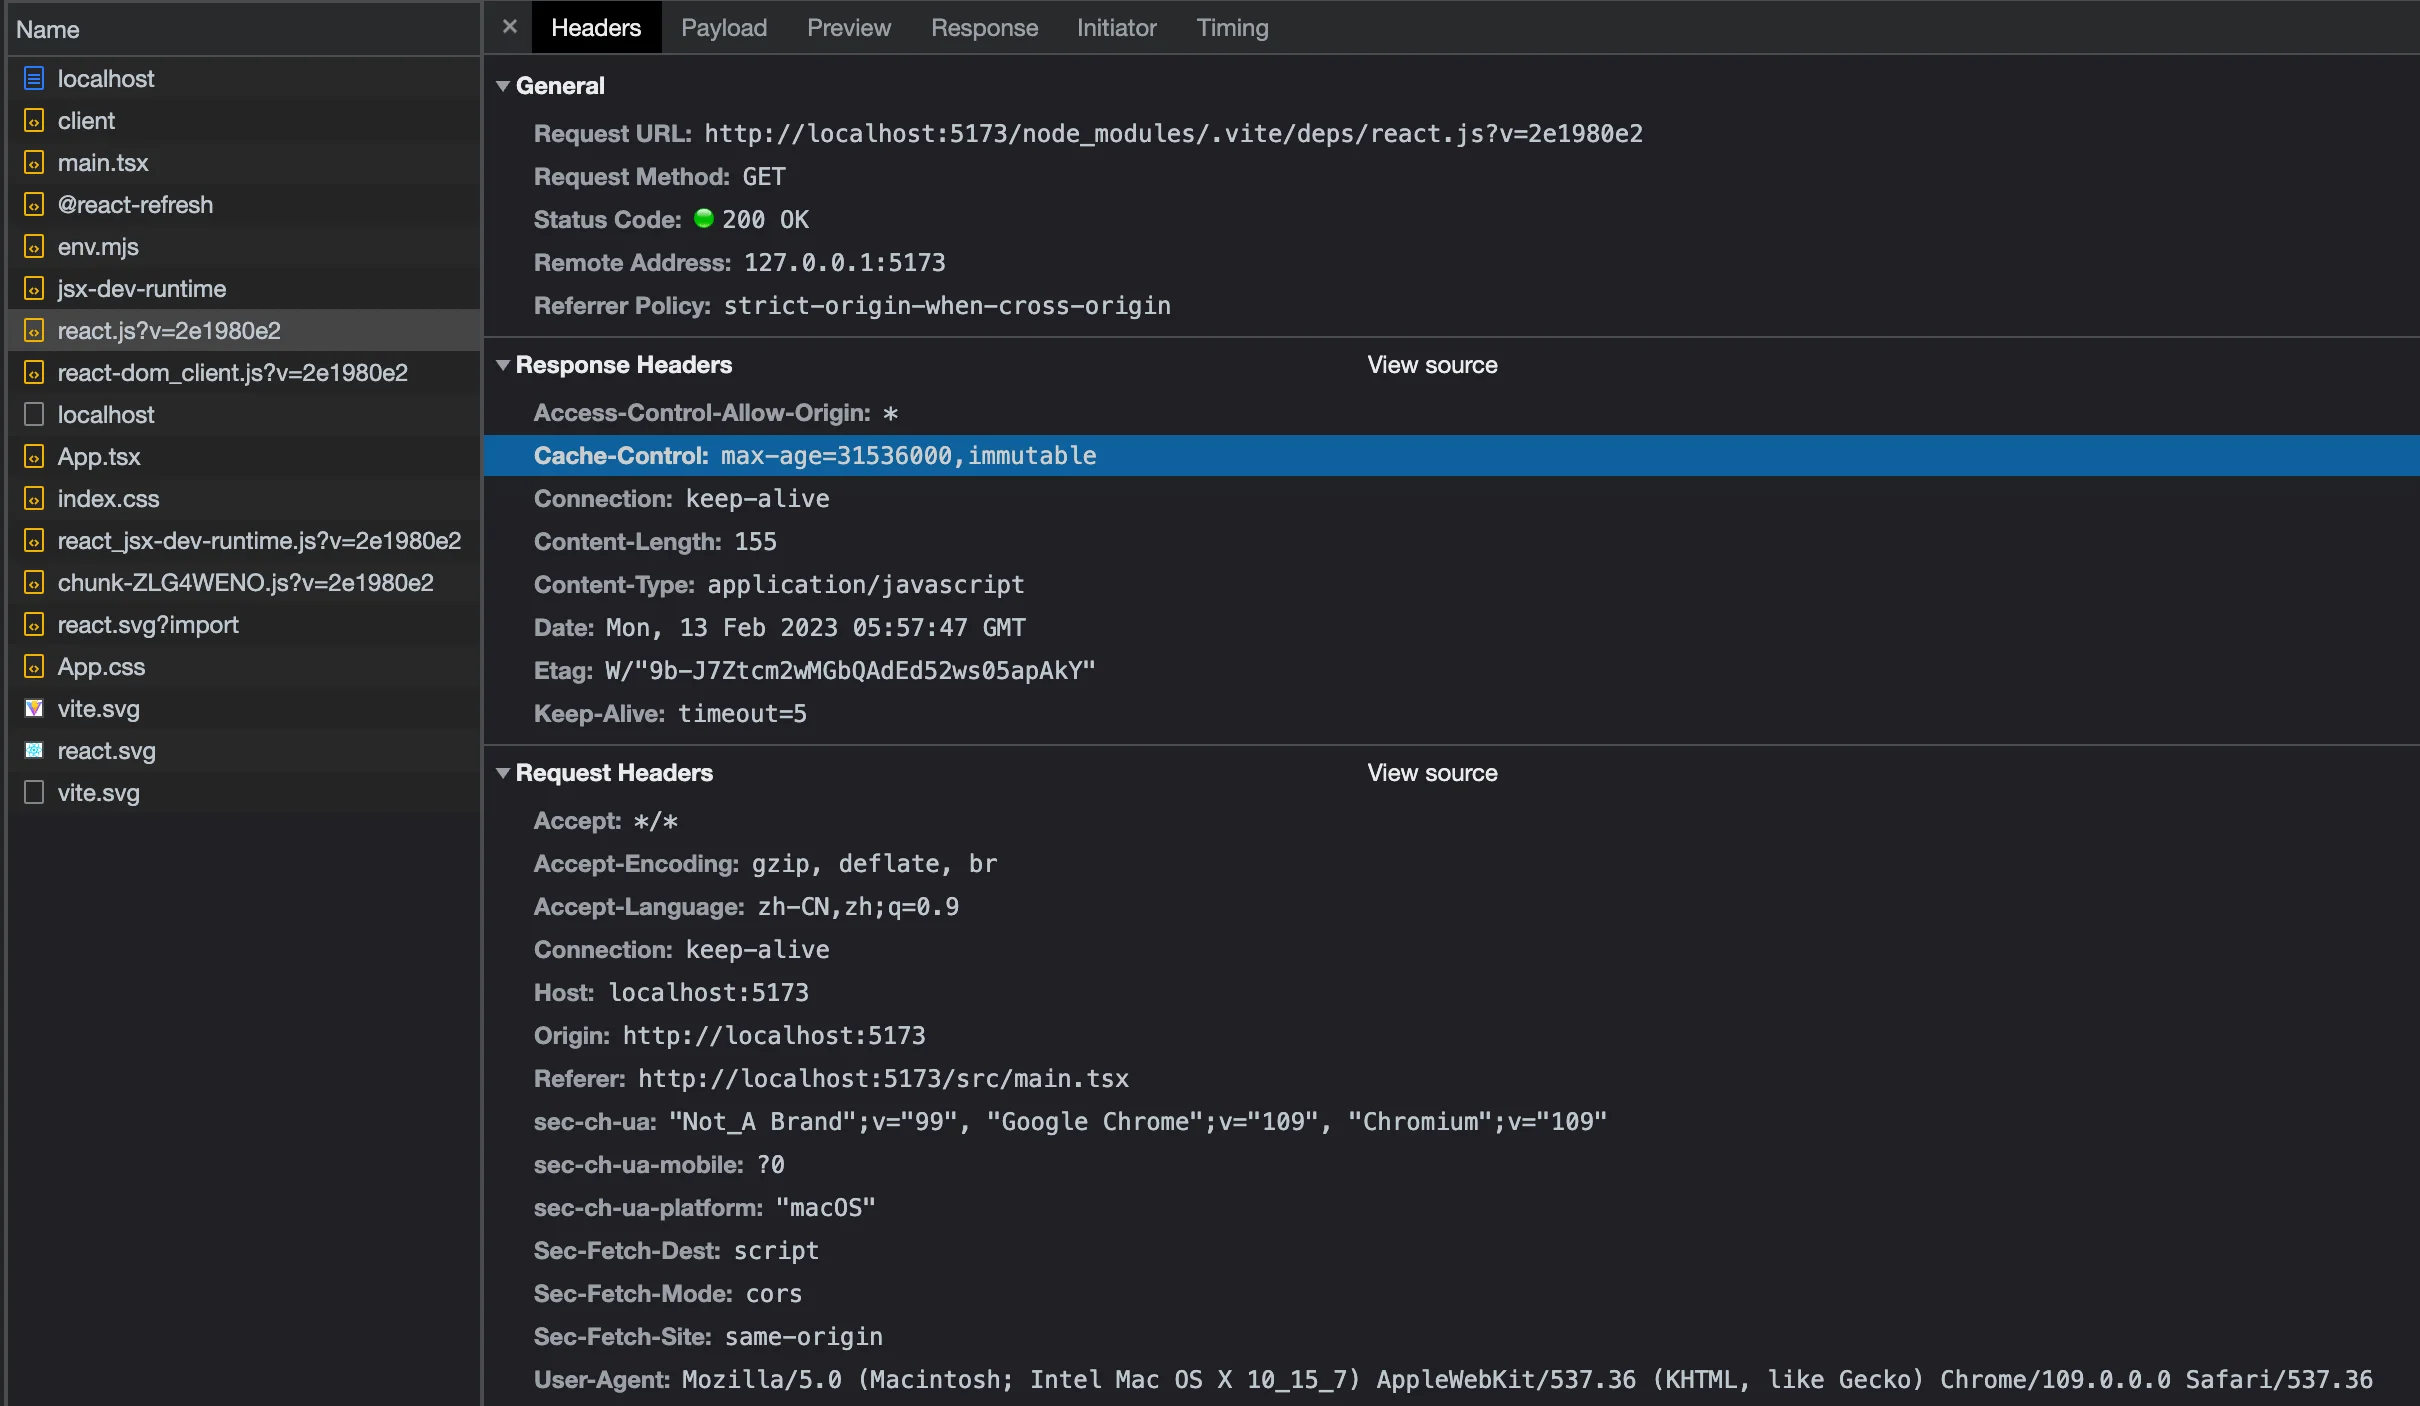Click the icon beside react.svg?import
Viewport: 2420px width, 1406px height.
point(34,624)
